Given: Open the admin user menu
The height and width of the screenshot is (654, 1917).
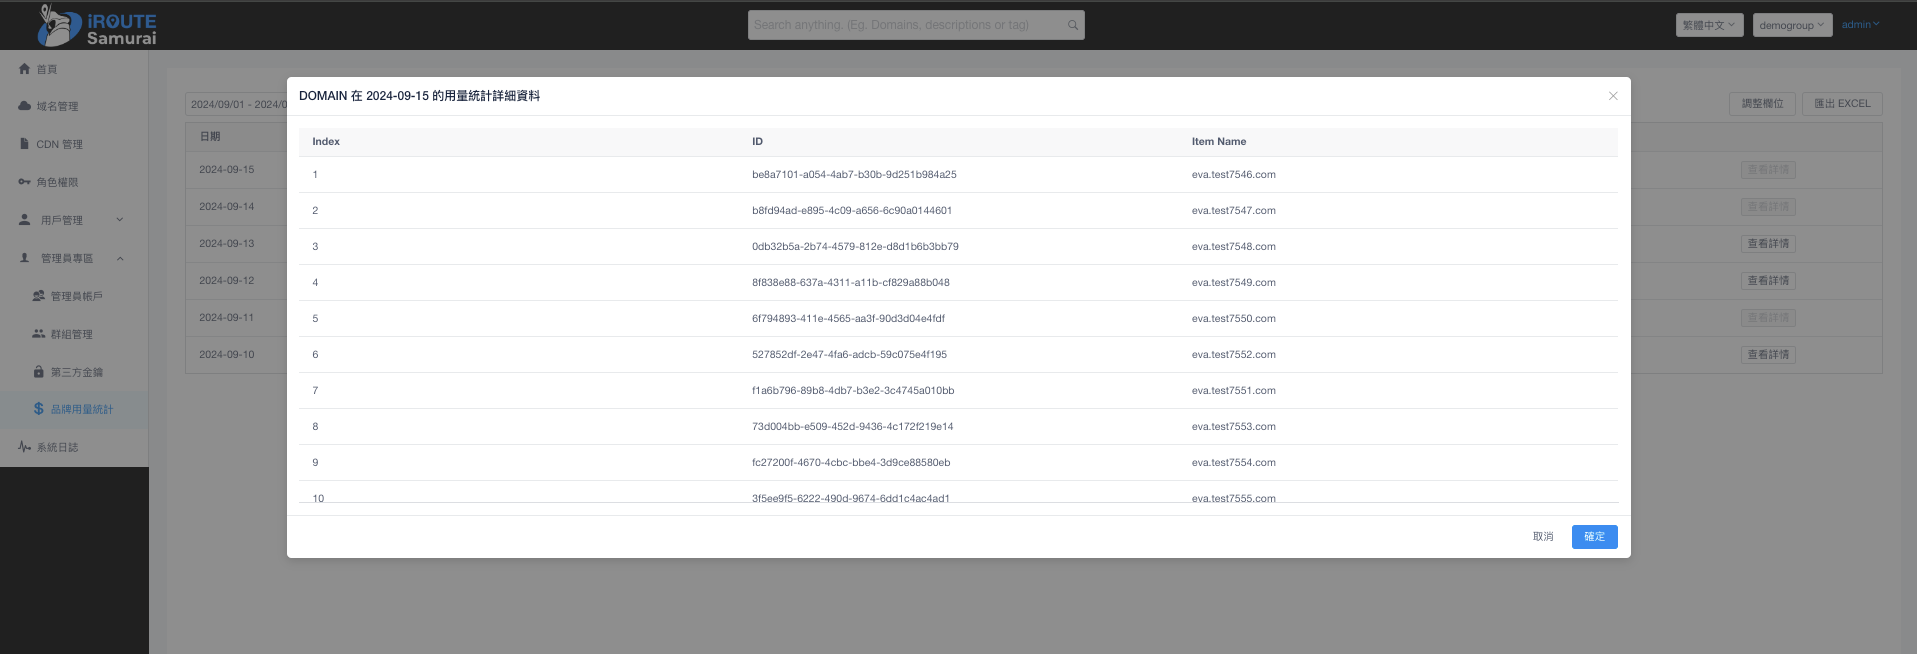Looking at the screenshot, I should tap(1860, 25).
